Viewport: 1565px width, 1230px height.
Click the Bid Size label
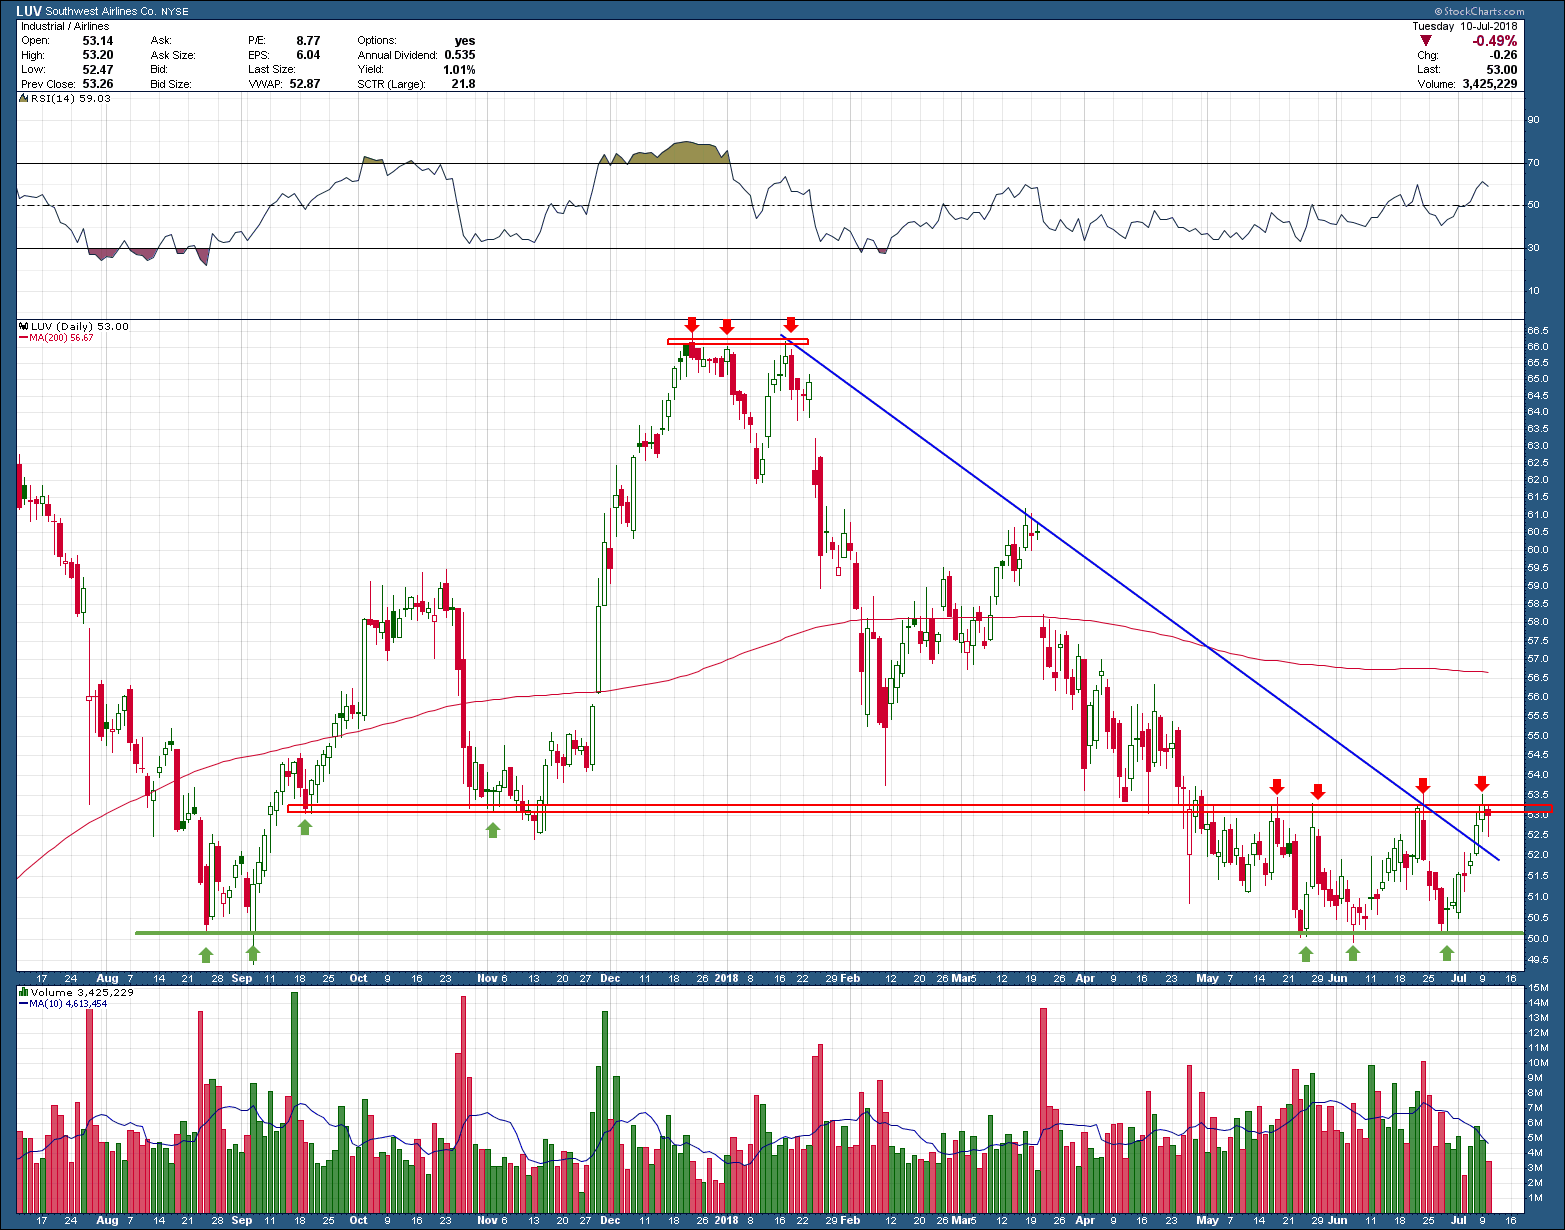171,84
